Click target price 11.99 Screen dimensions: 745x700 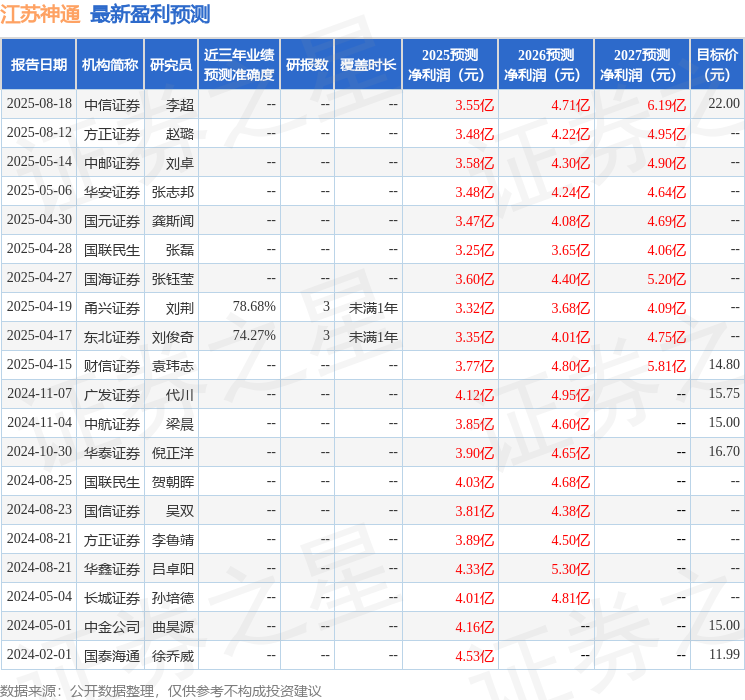coord(724,654)
